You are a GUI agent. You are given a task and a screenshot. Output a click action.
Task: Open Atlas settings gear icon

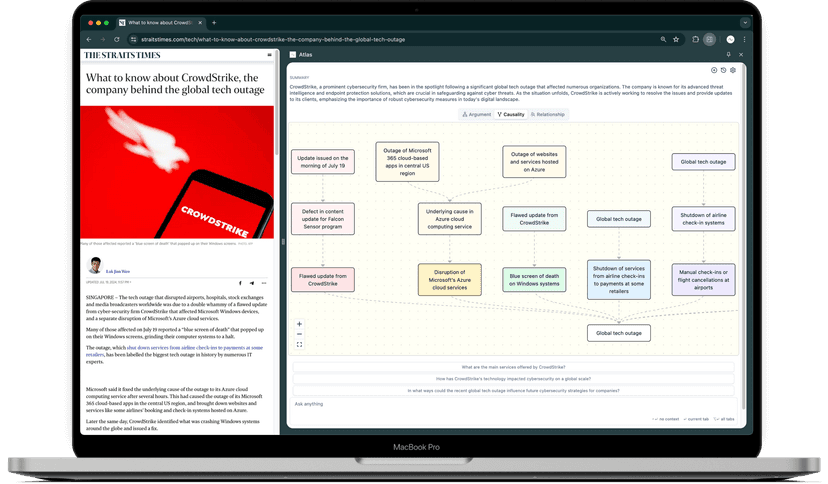click(733, 70)
